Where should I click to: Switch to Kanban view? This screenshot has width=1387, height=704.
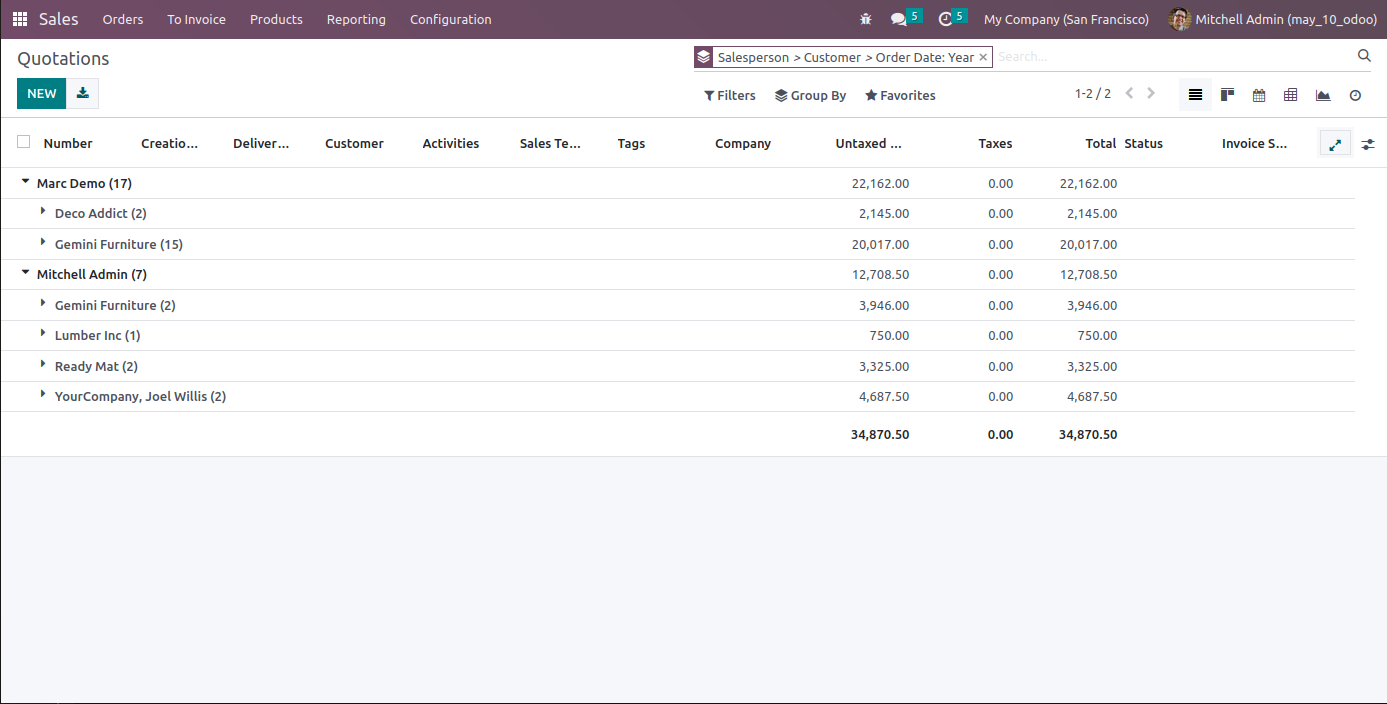1227,95
